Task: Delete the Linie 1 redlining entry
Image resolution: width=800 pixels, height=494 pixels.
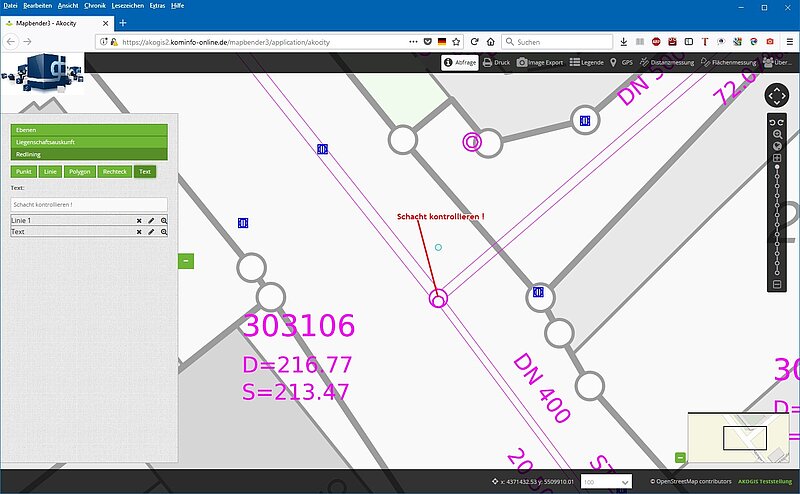Action: coord(139,220)
